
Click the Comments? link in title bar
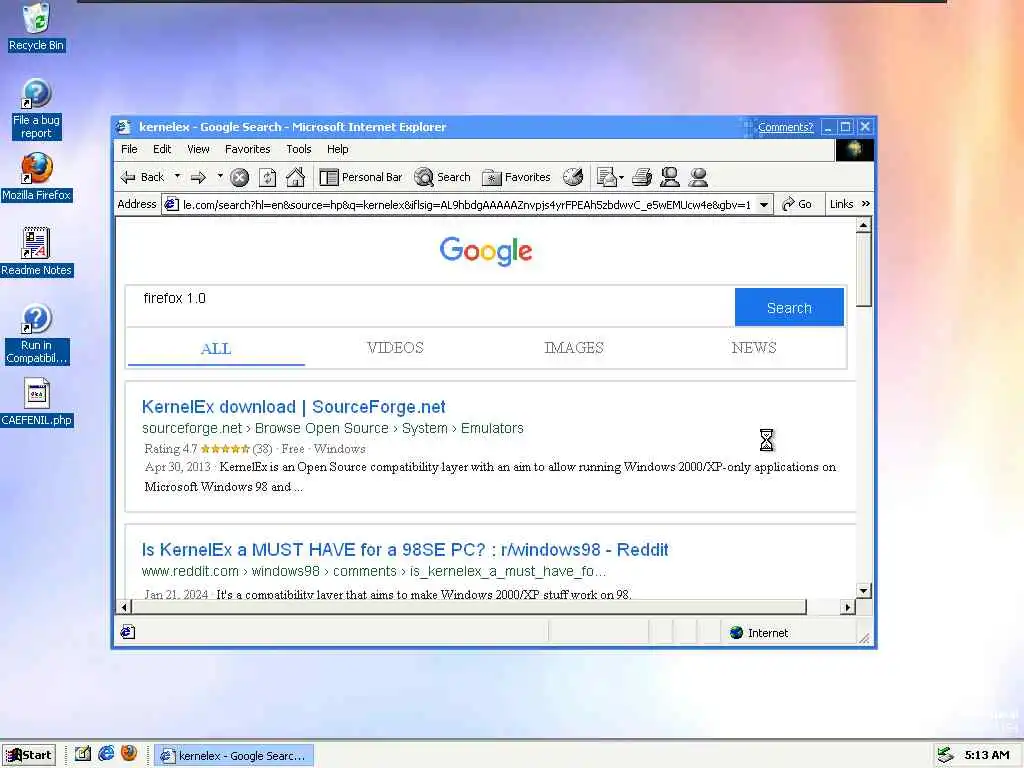(786, 127)
